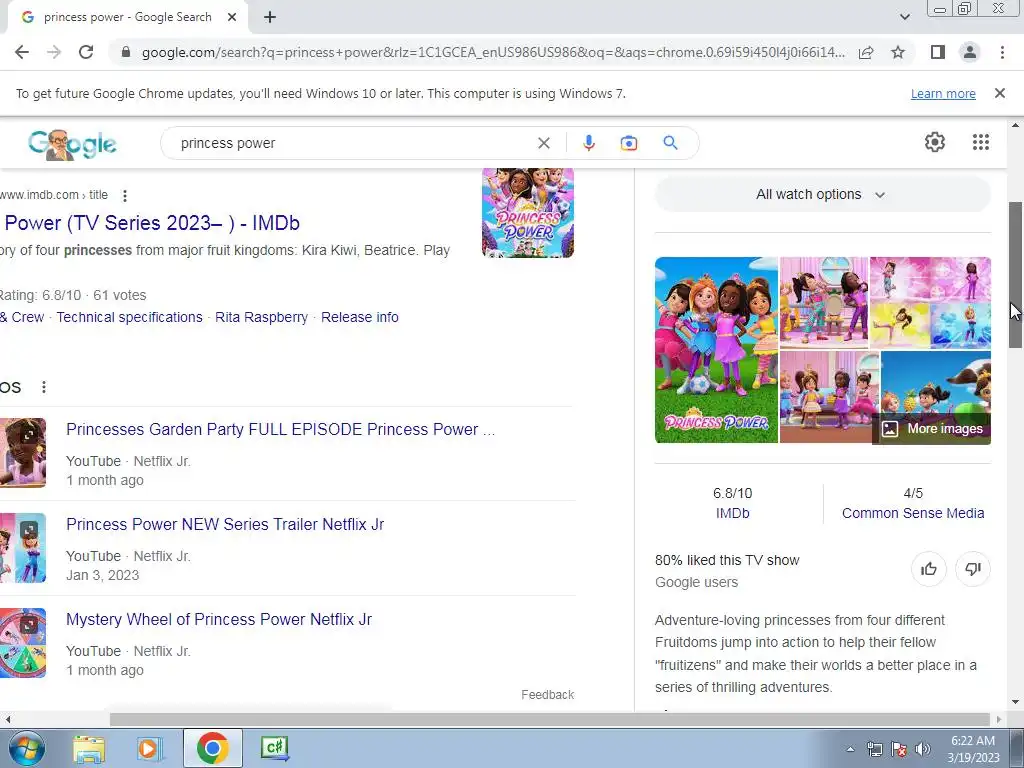Click in the princess power search field
Screen dimensions: 1024x768
(x=353, y=143)
